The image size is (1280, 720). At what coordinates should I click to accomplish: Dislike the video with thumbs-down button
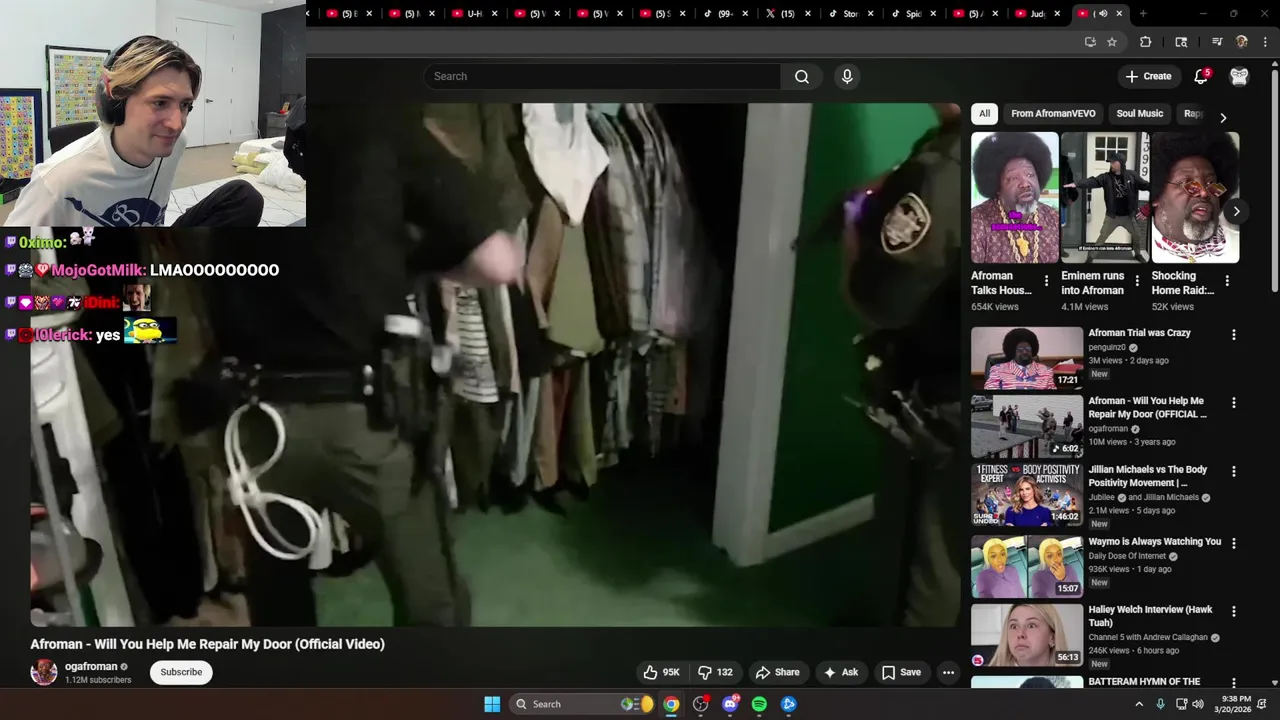[x=715, y=672]
